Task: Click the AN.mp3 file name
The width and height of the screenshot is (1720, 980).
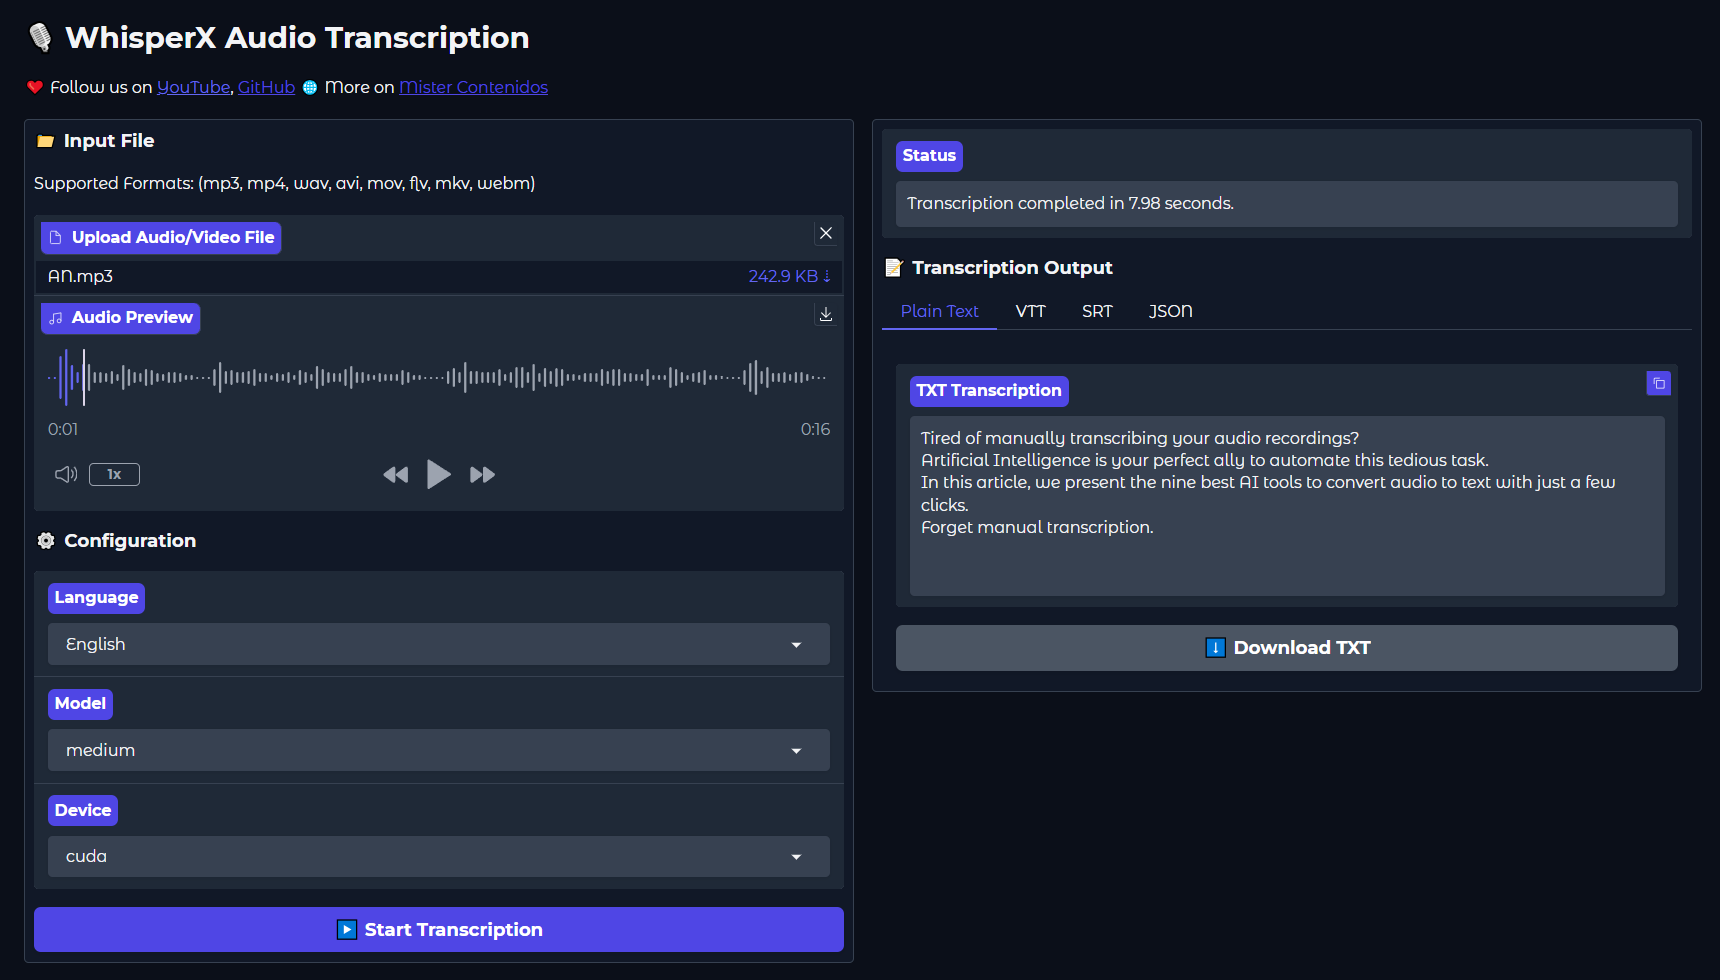Action: coord(80,276)
